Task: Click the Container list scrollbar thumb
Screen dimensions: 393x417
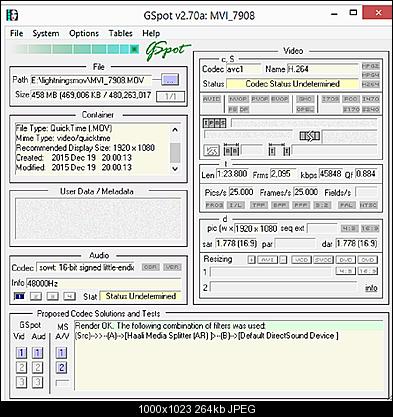Action: [x=175, y=153]
